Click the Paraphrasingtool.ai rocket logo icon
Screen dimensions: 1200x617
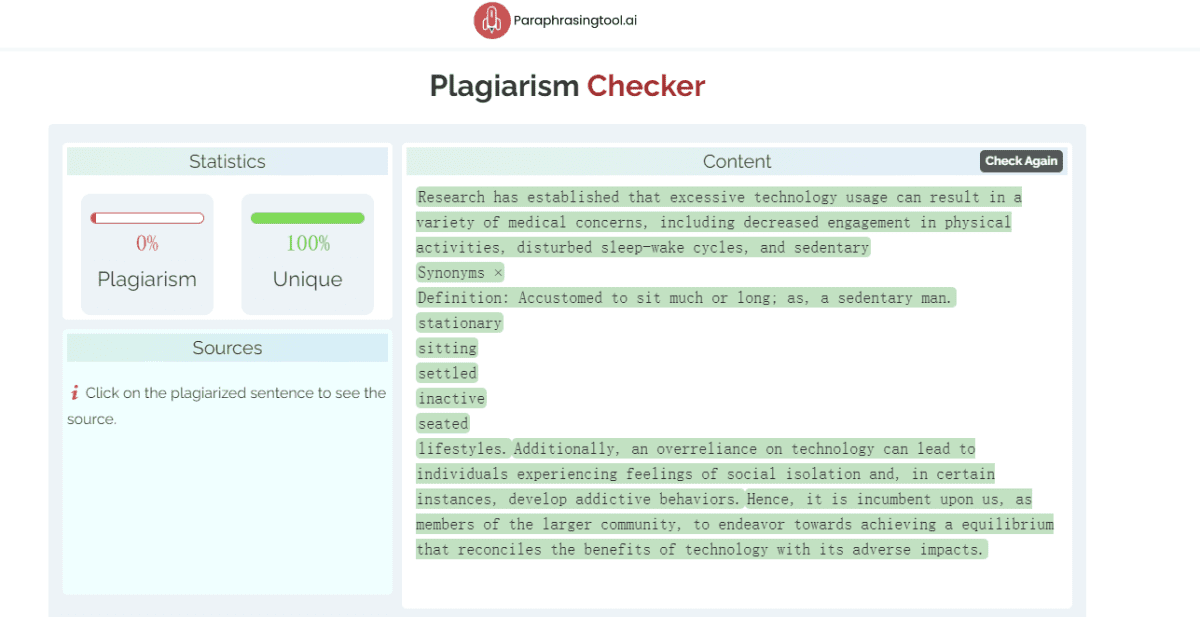coord(491,20)
